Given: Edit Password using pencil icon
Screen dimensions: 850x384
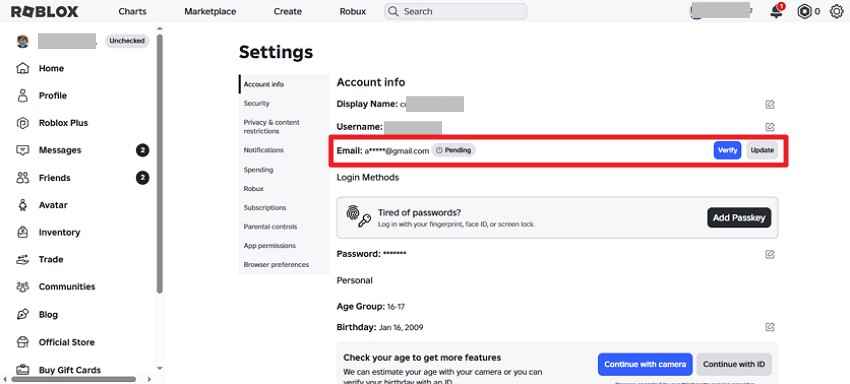Looking at the screenshot, I should pyautogui.click(x=770, y=254).
